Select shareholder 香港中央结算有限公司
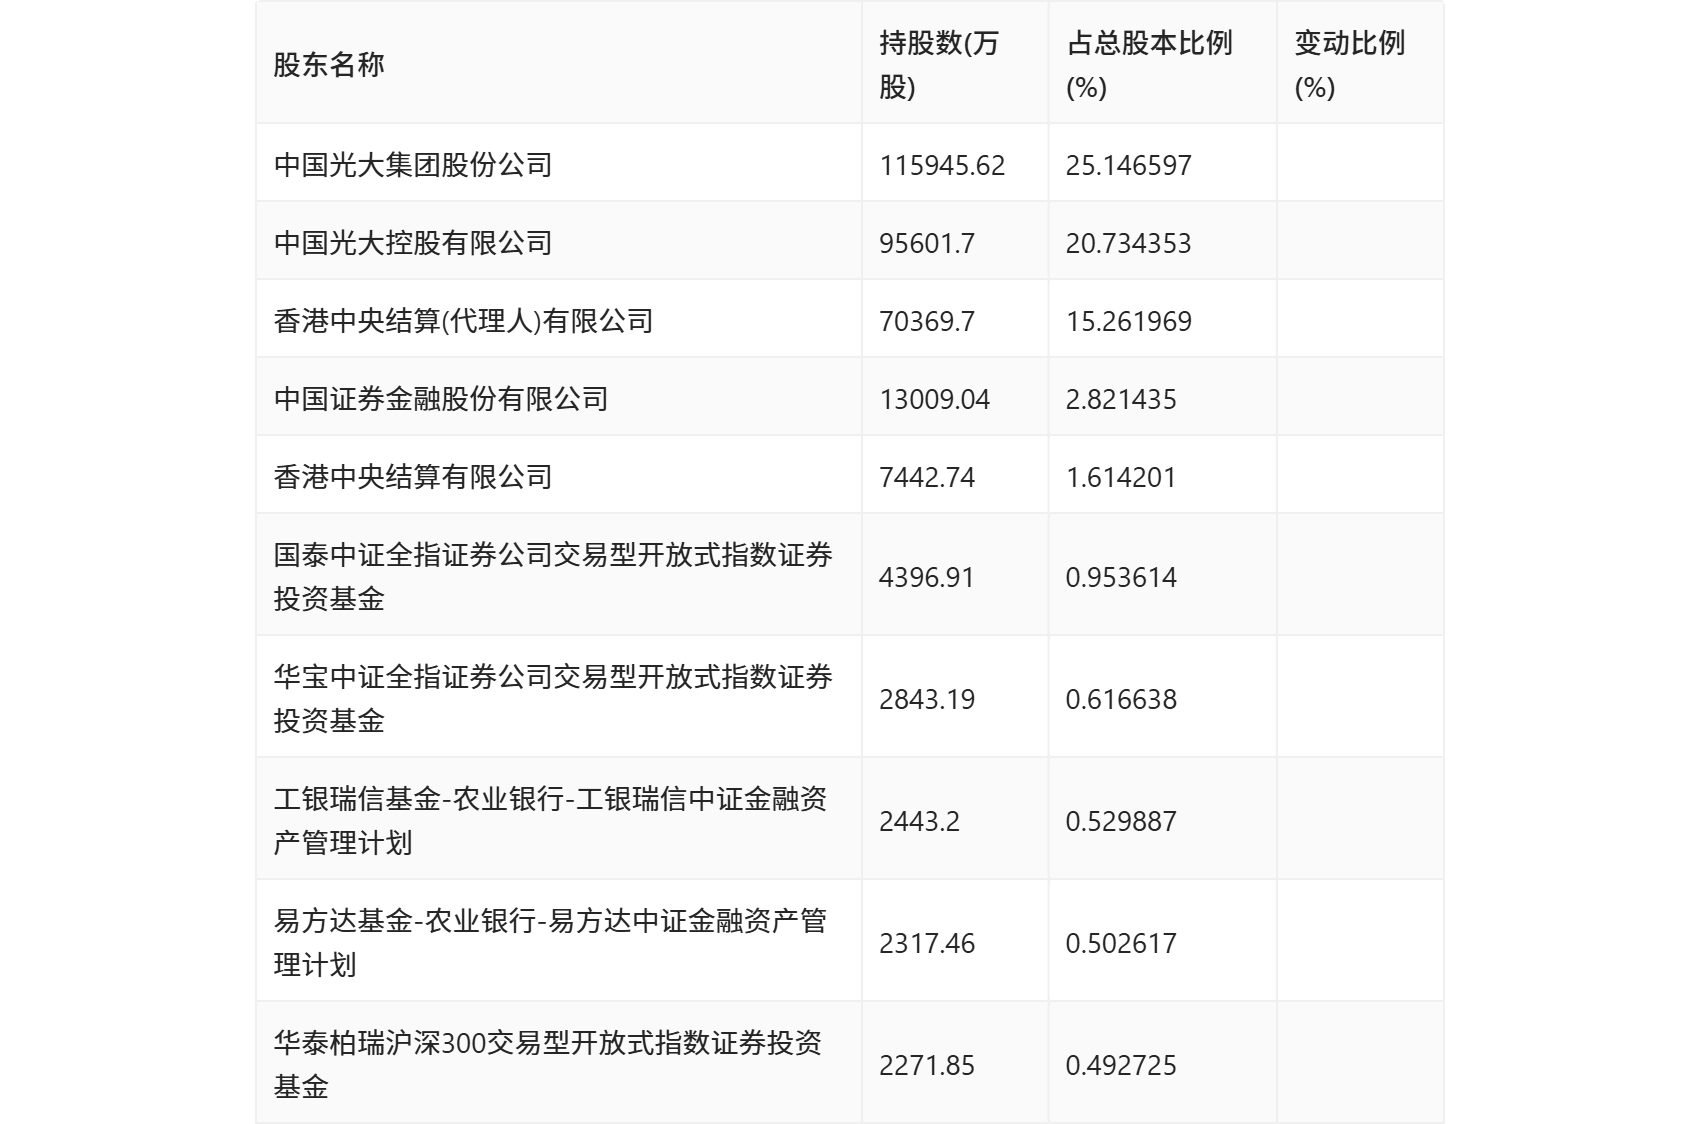 click(x=413, y=477)
